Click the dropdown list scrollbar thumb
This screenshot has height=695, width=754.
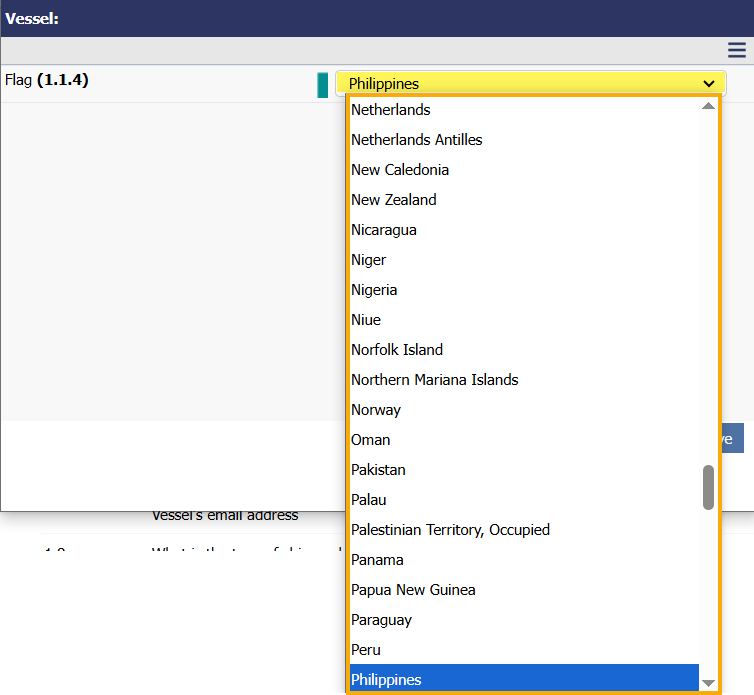click(x=708, y=487)
